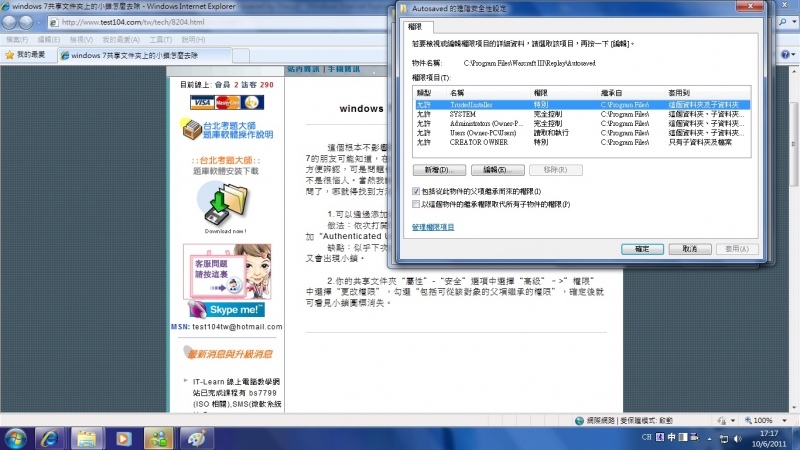This screenshot has height=450, width=800.
Task: Open a new blank IE tab
Action: [x=241, y=55]
